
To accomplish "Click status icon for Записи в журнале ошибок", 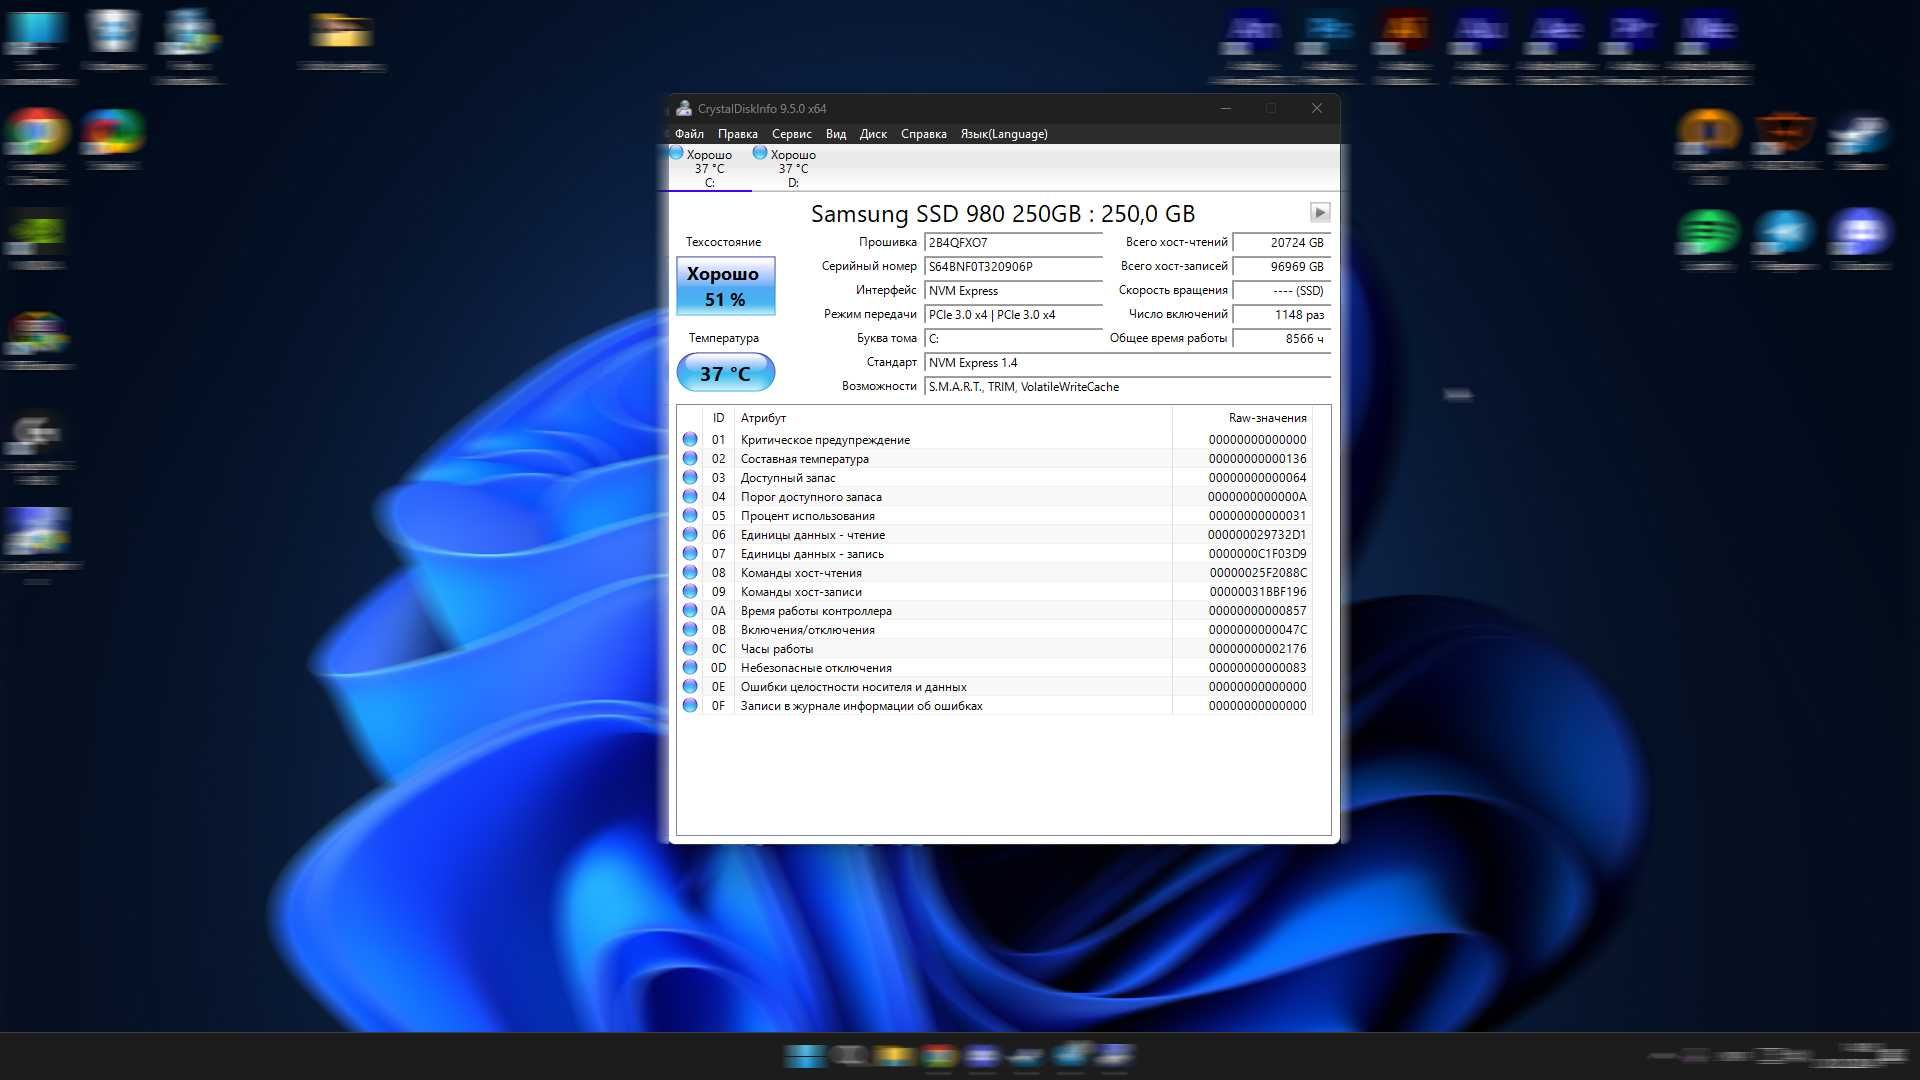I will click(690, 705).
